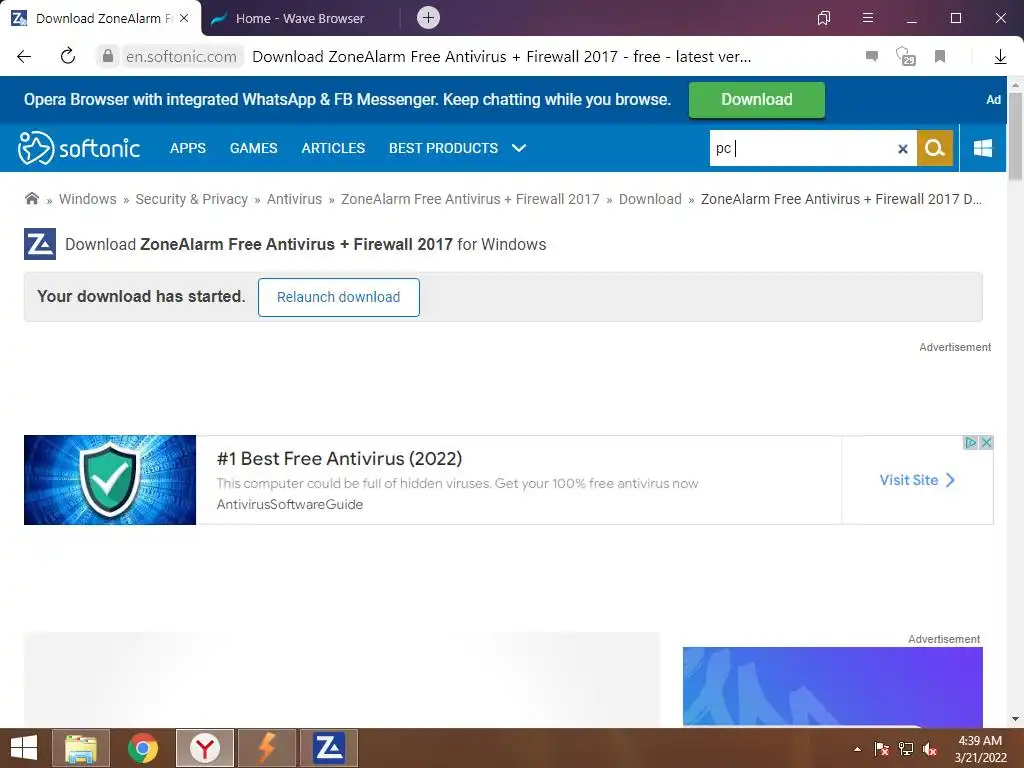This screenshot has height=768, width=1024.
Task: Open ZoneAlarm Free Antivirus + Firewall 2017 breadcrumb
Action: 470,199
